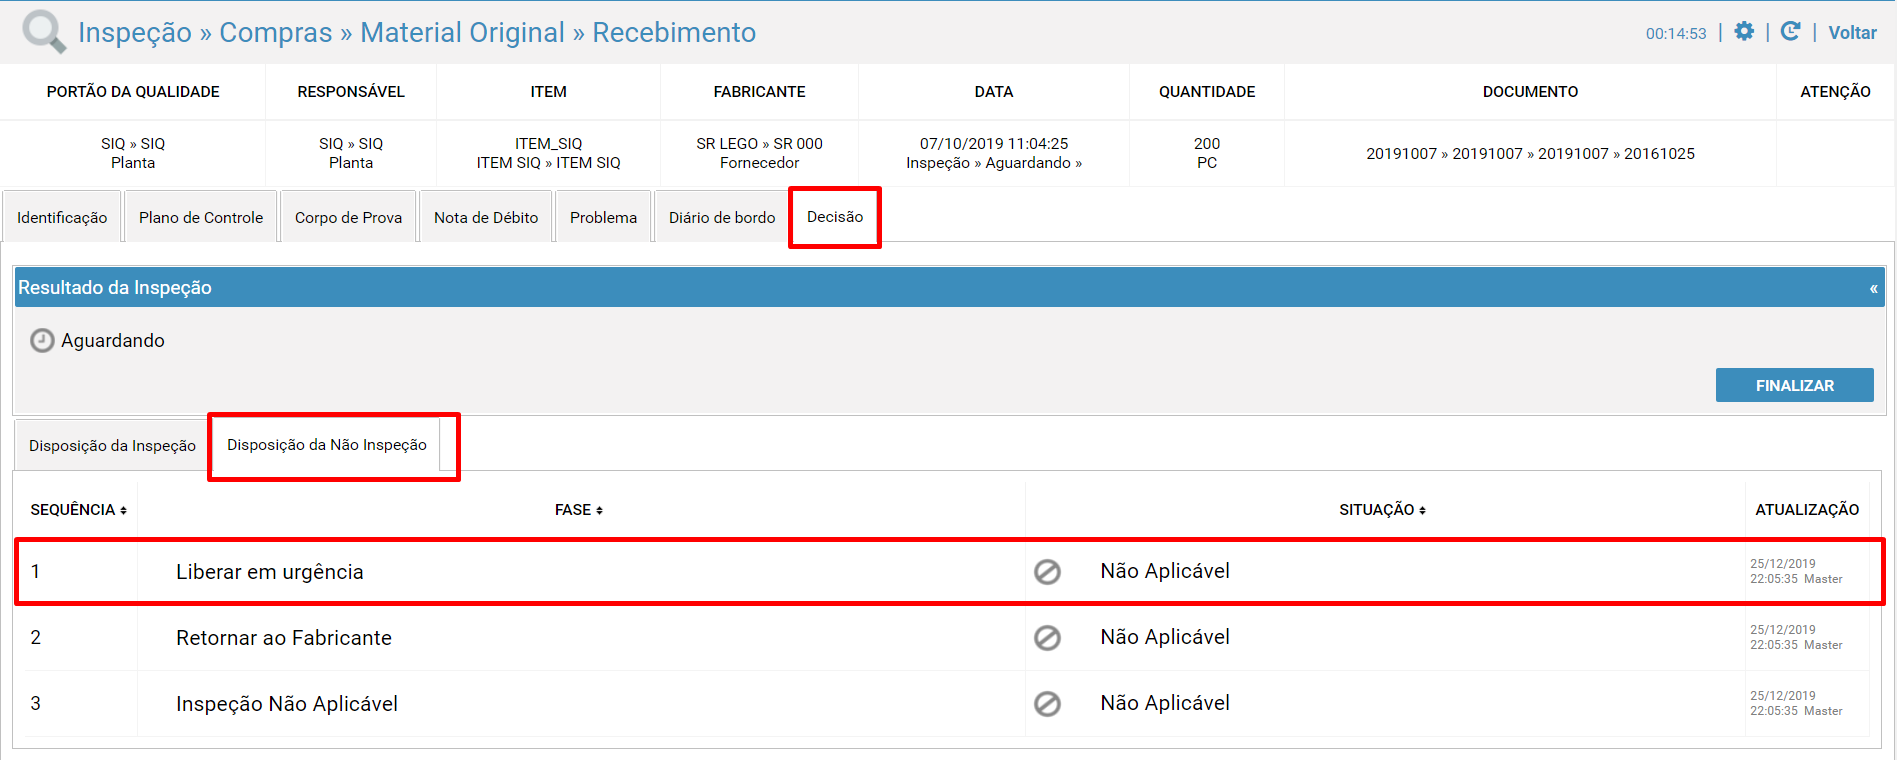Click the refresh arrow icon
Viewport: 1897px width, 760px height.
1791,32
